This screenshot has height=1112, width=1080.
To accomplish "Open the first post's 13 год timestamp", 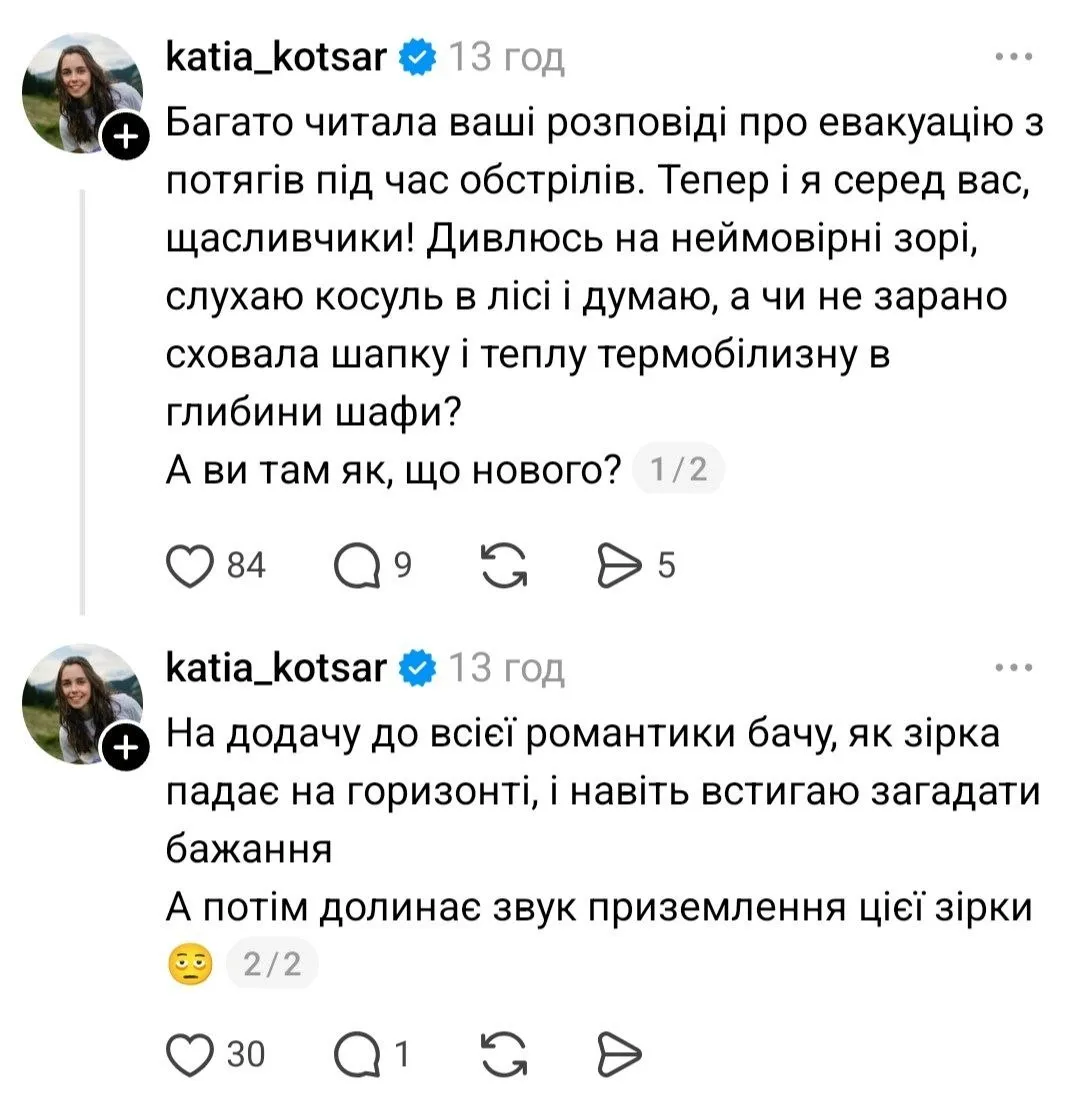I will click(x=506, y=57).
